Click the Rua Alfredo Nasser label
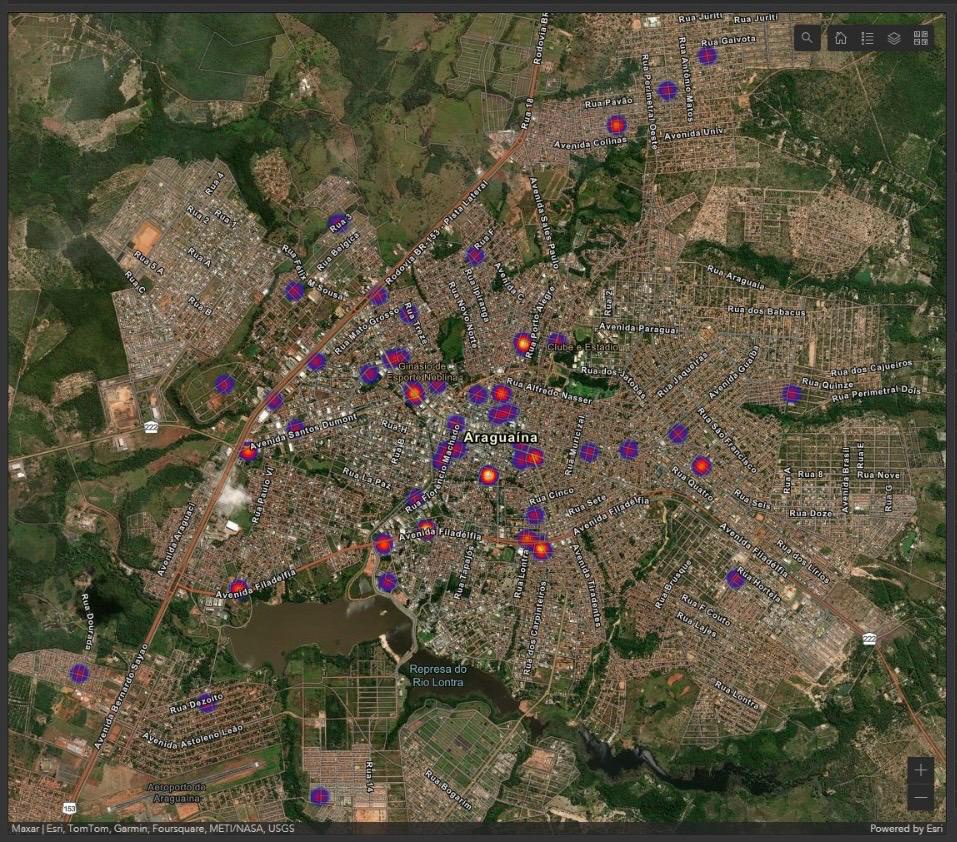The height and width of the screenshot is (842, 957). (549, 391)
